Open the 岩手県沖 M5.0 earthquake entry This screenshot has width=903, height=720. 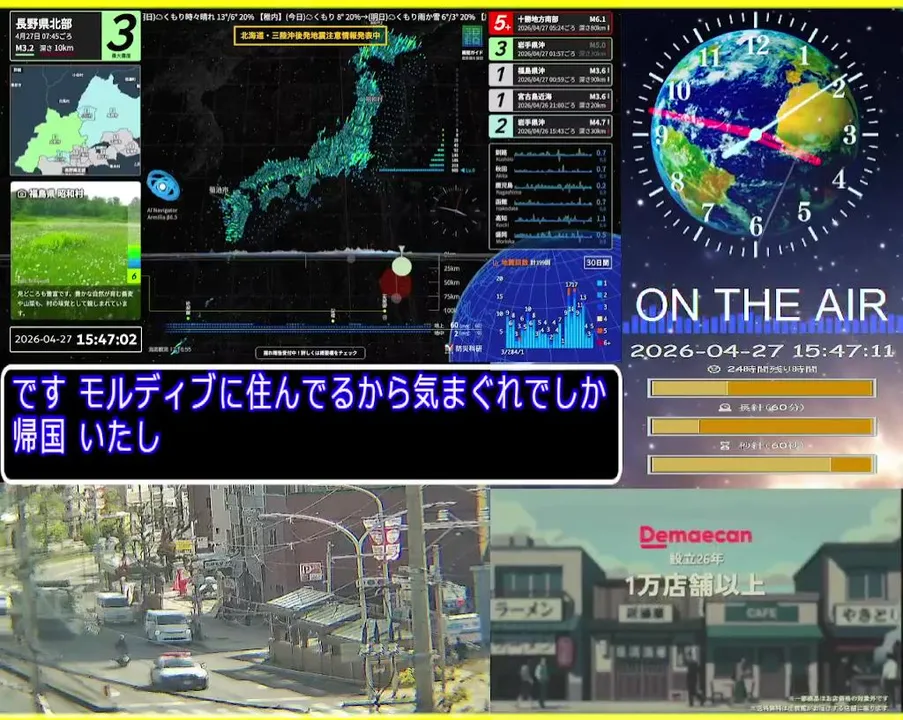pos(551,49)
